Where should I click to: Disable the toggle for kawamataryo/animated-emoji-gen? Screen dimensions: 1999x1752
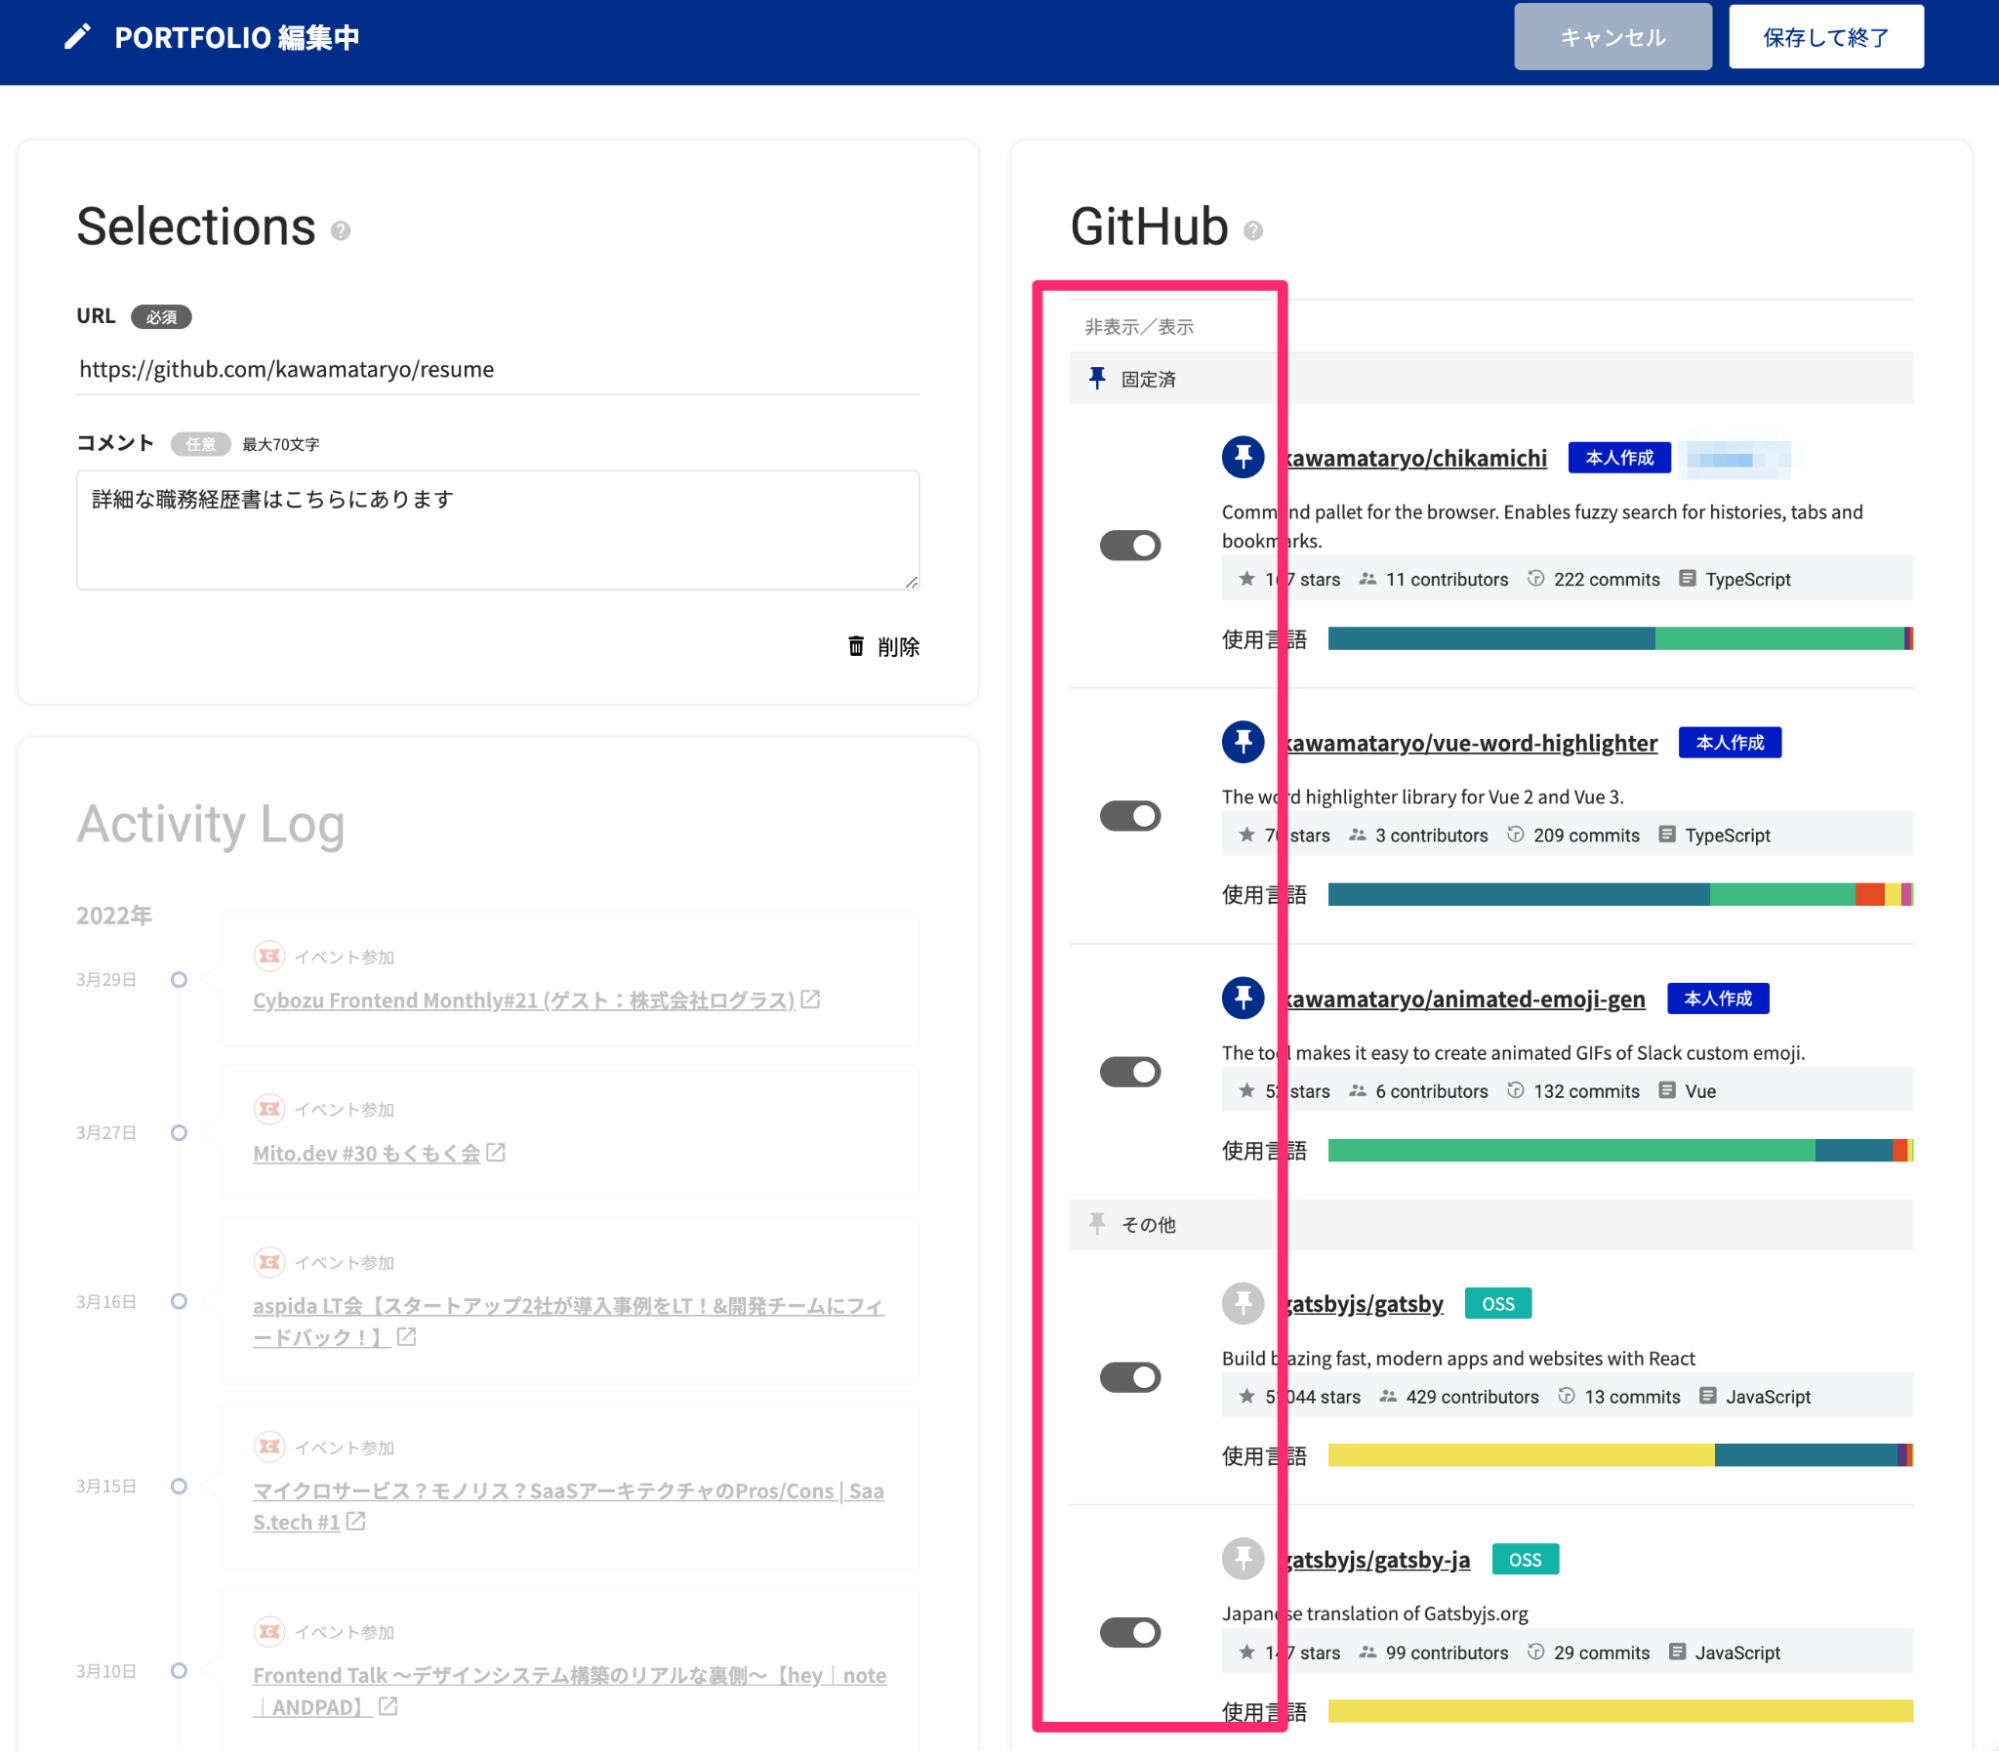click(x=1130, y=1071)
